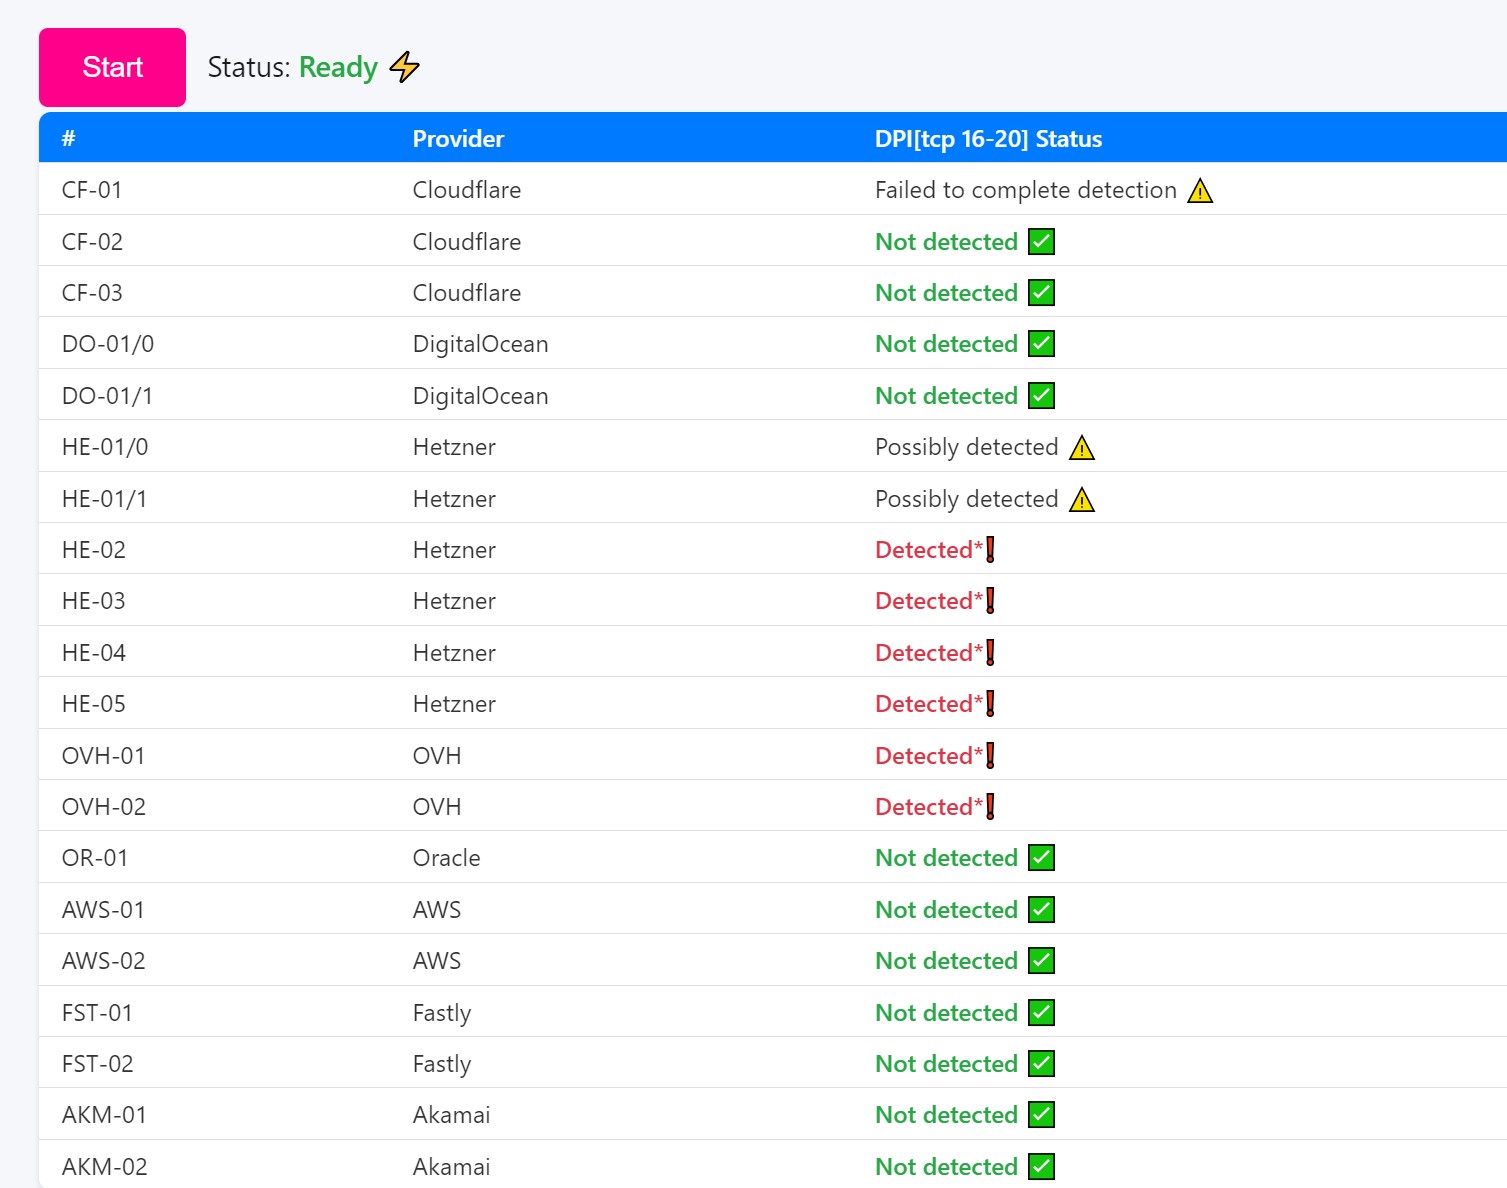Click the lightning bolt icon beside Ready

[405, 67]
